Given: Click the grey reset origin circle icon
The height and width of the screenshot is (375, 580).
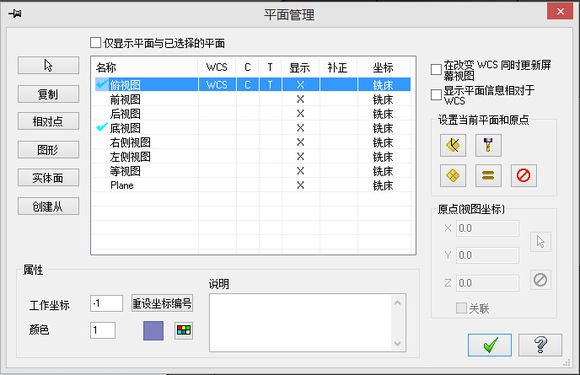Looking at the screenshot, I should (x=540, y=280).
